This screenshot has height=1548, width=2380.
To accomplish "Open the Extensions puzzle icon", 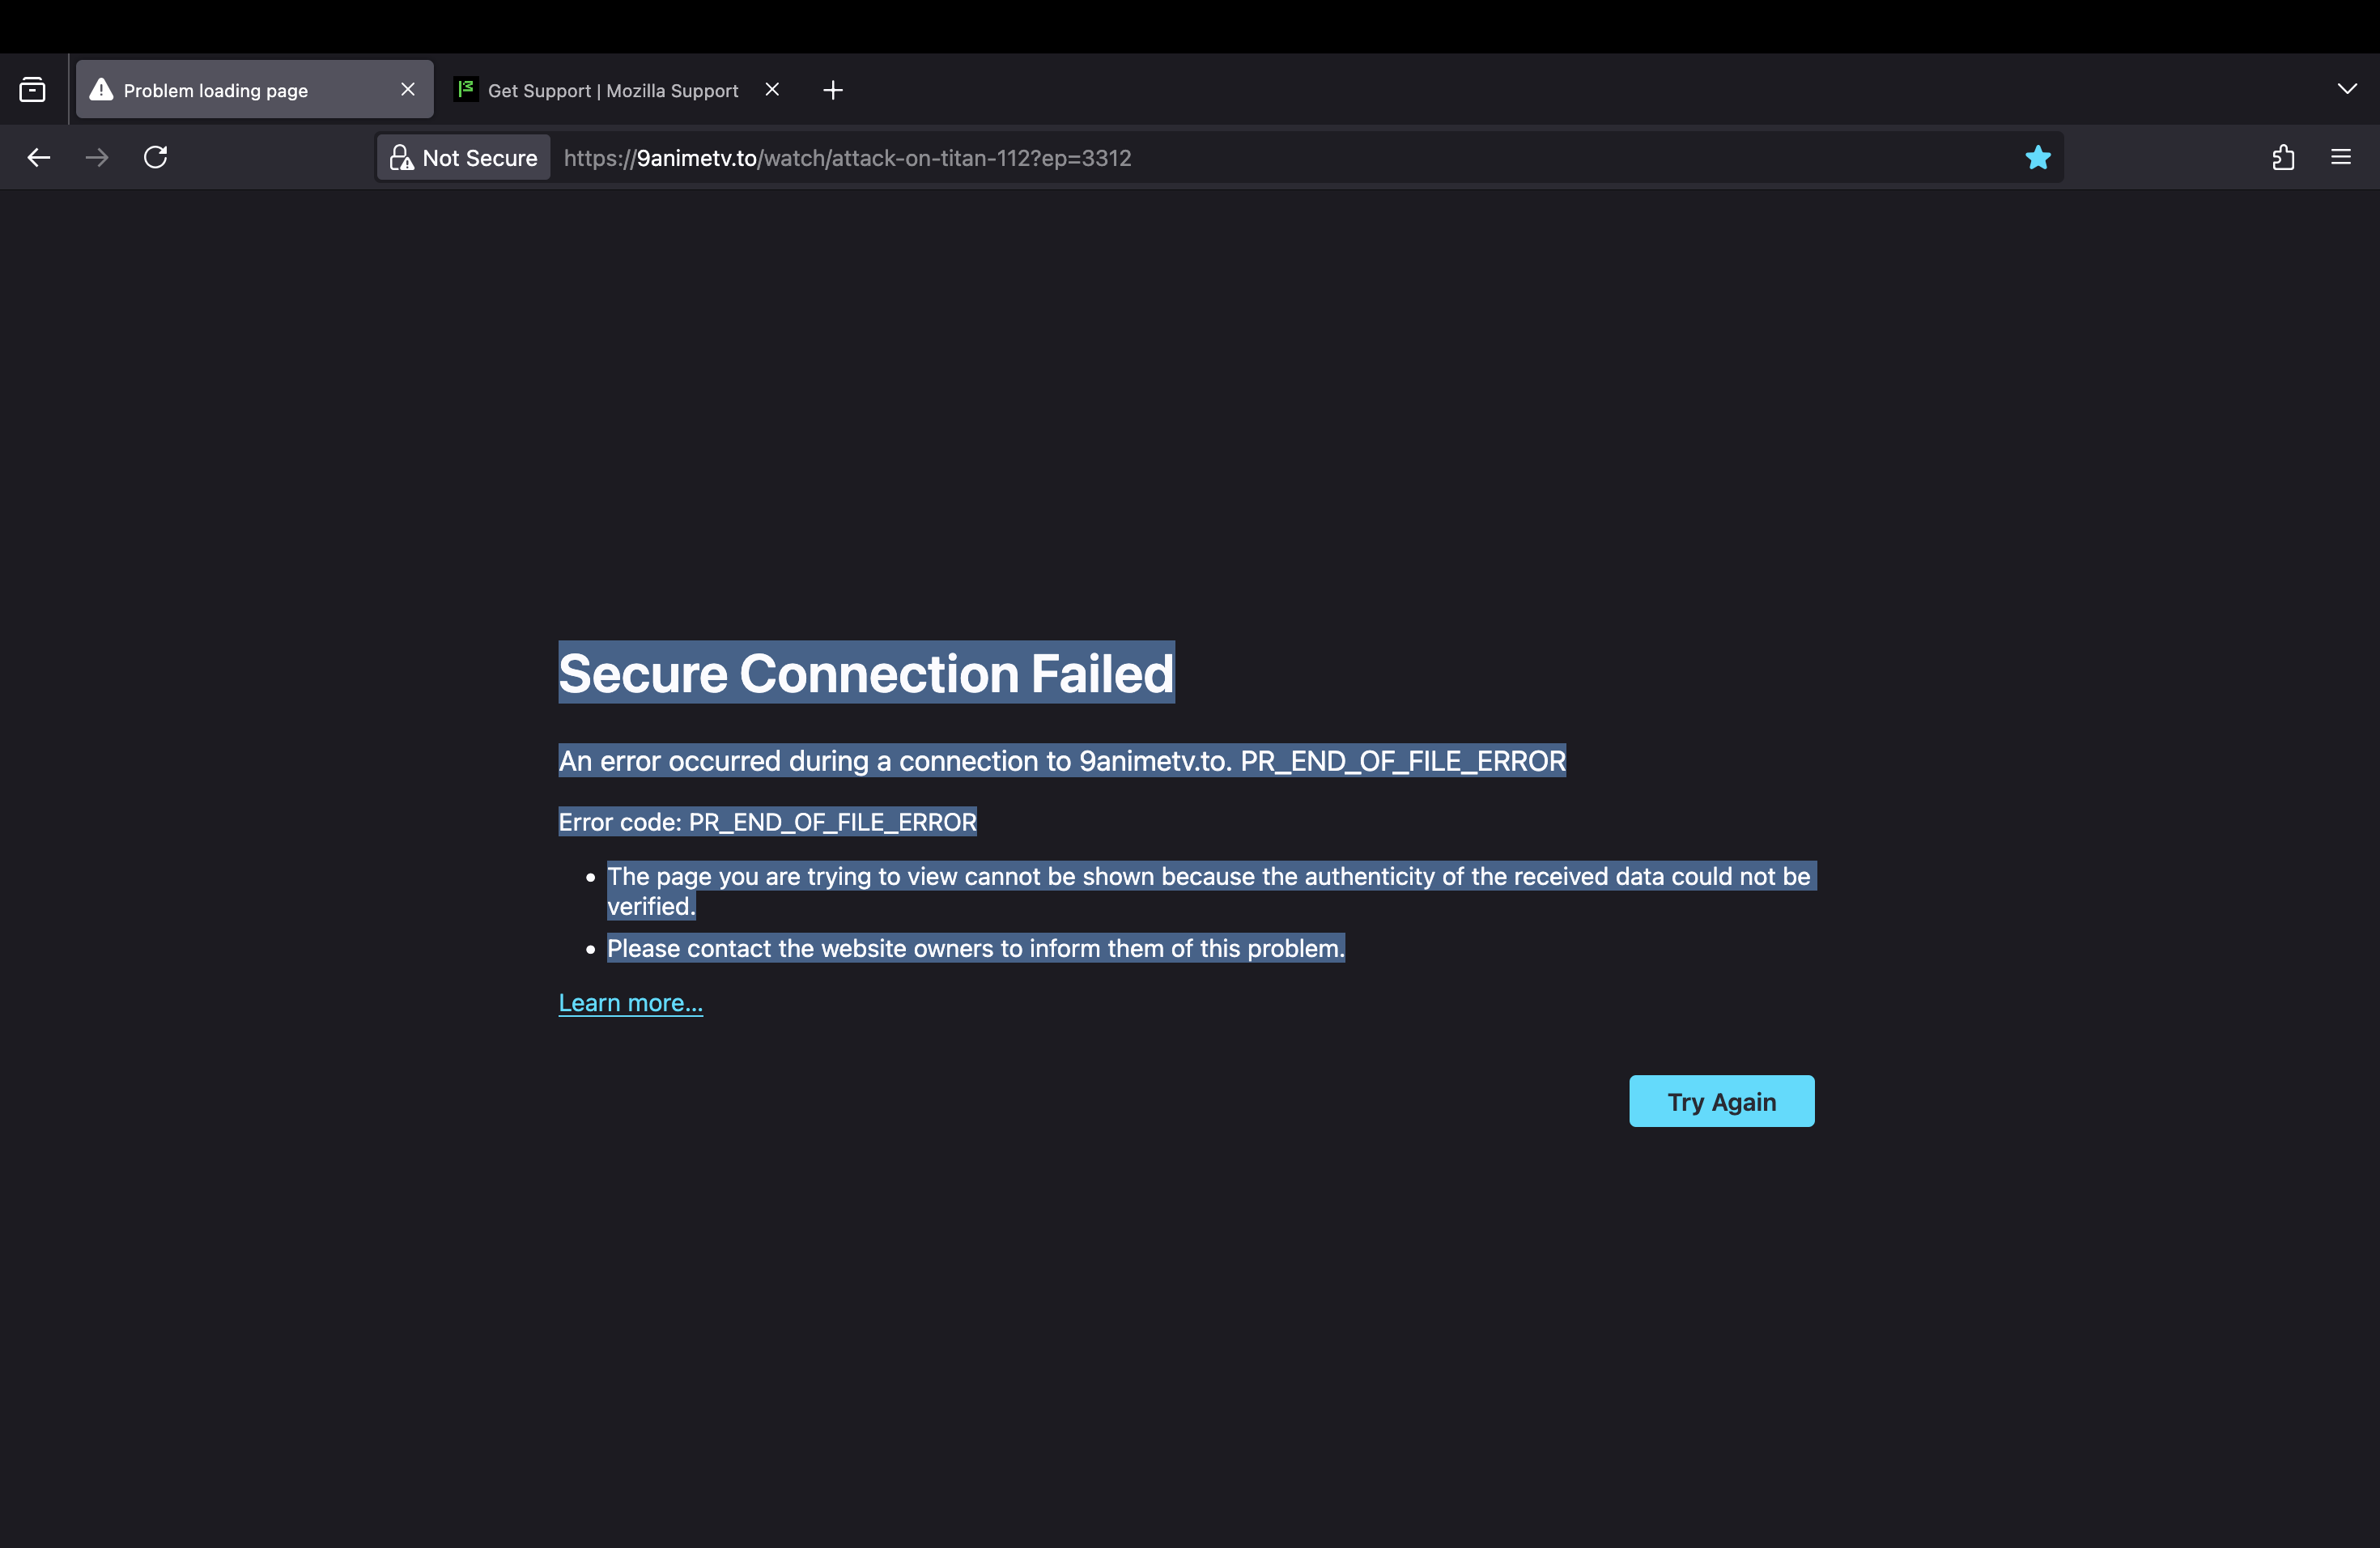I will coord(2283,158).
